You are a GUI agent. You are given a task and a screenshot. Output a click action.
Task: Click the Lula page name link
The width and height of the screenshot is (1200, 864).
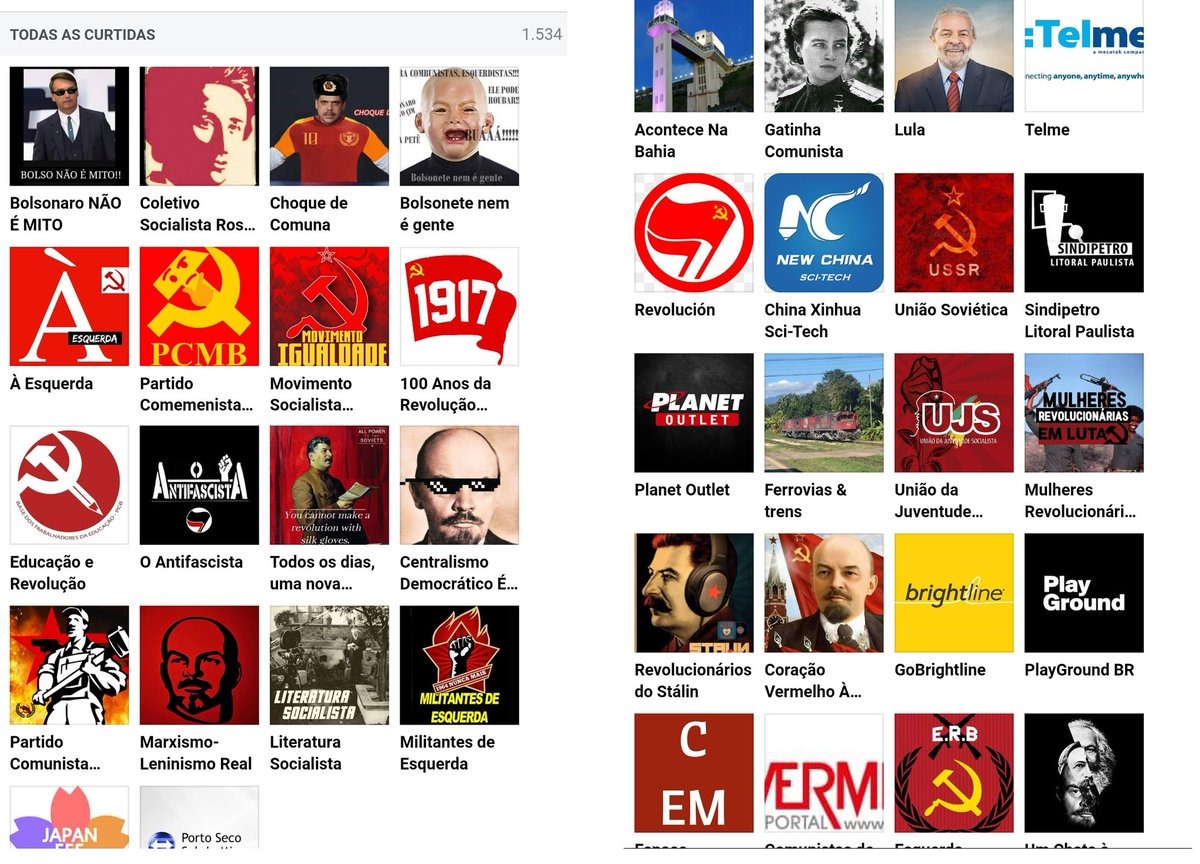tap(910, 130)
